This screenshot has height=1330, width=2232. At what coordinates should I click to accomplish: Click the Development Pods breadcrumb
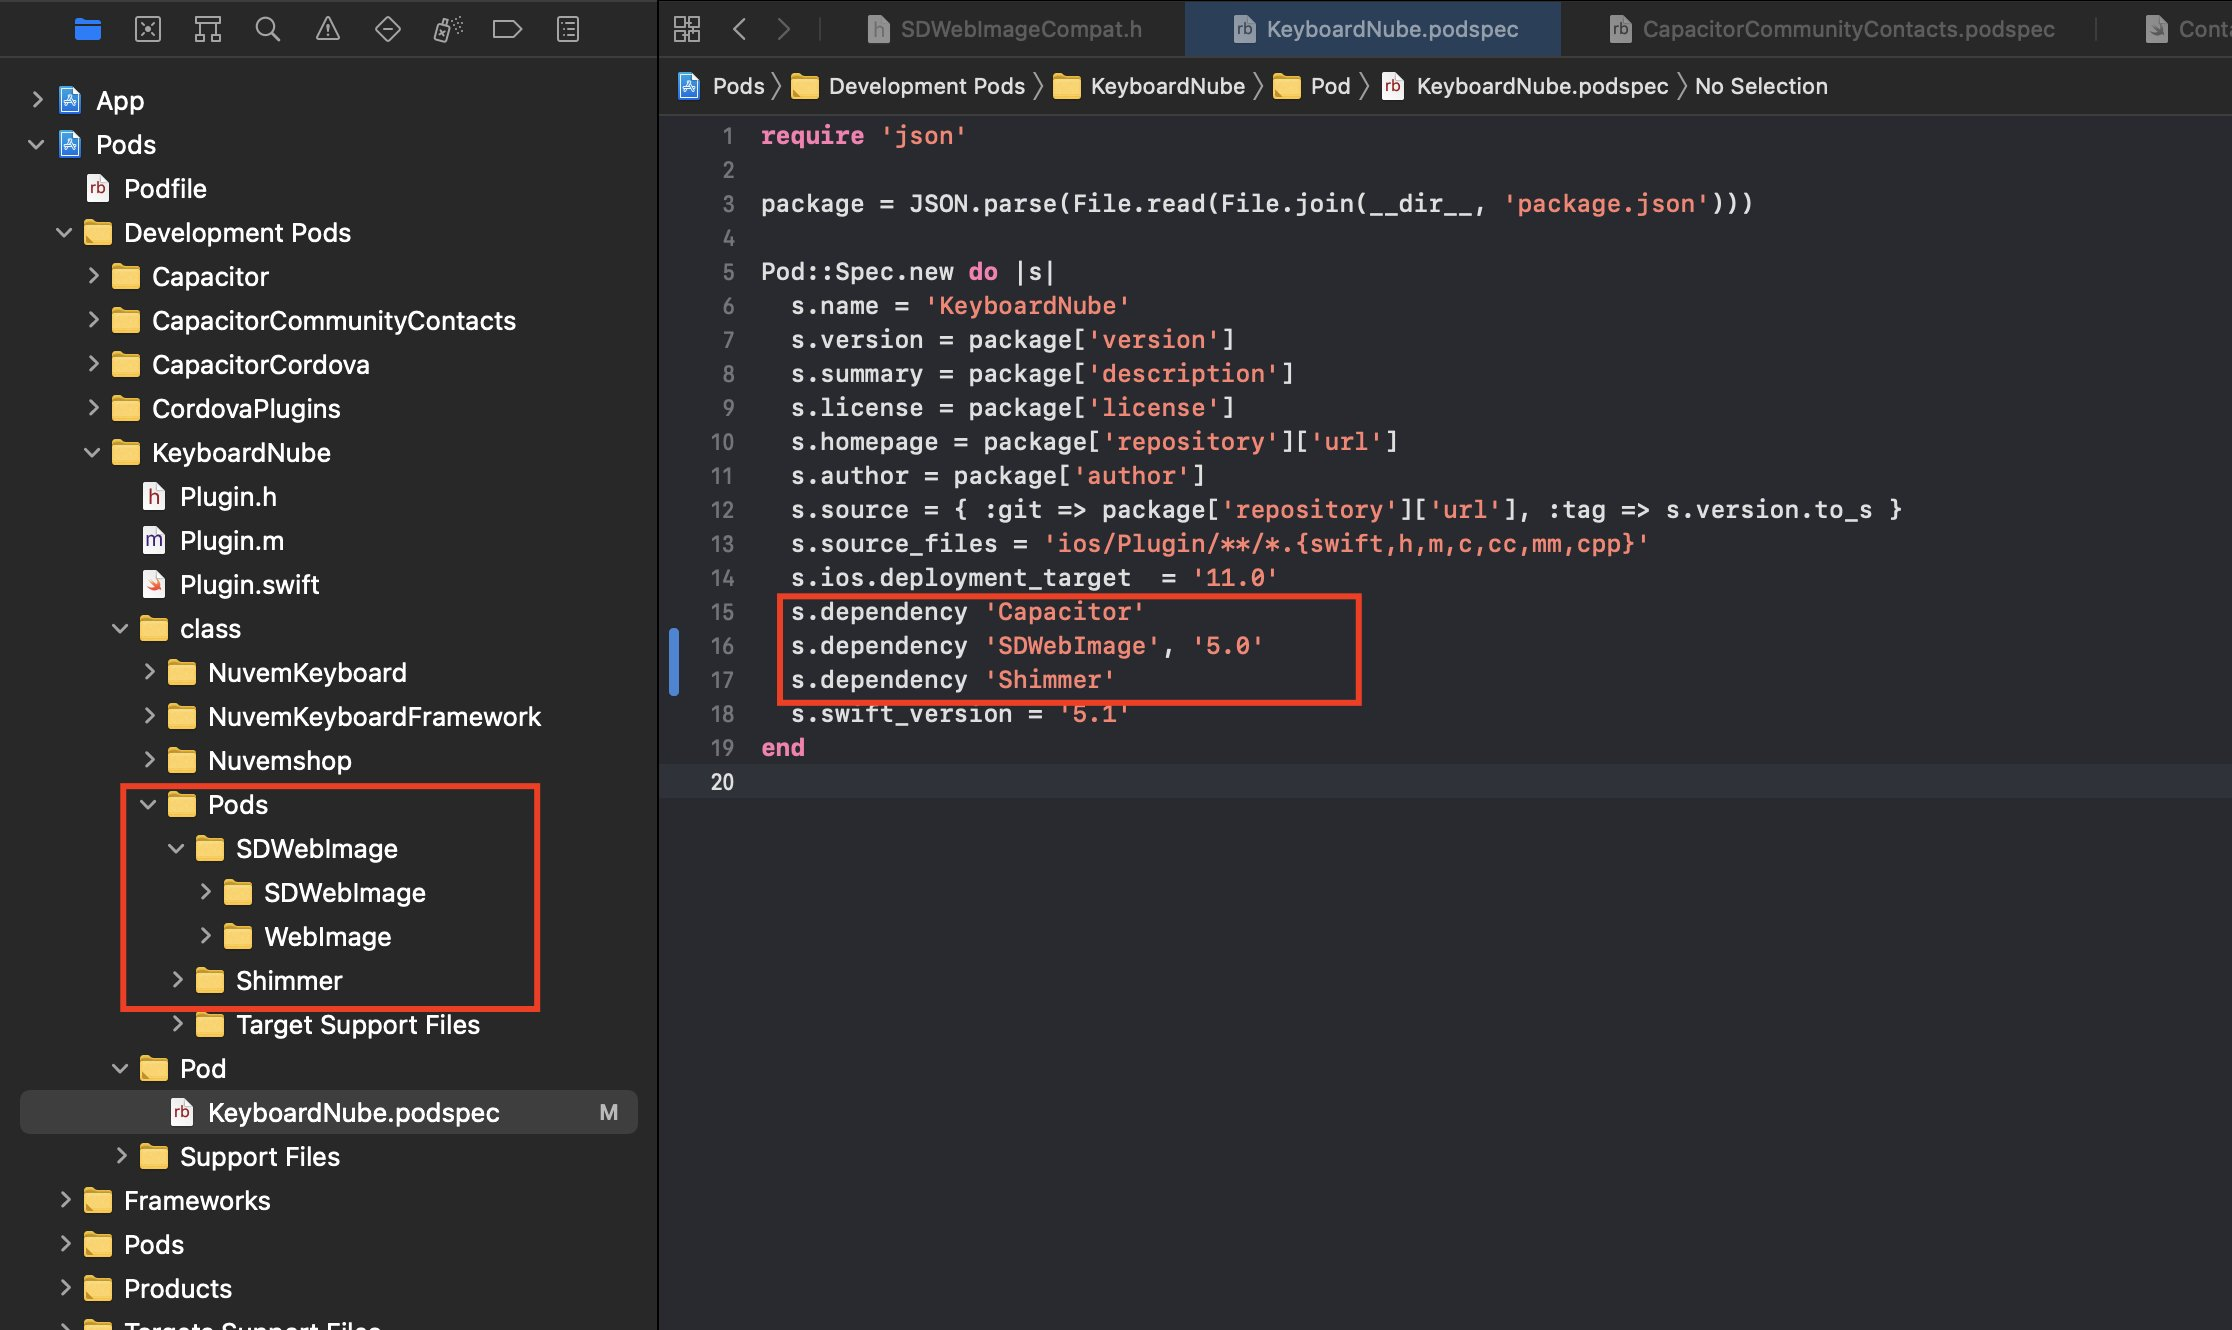pos(909,86)
